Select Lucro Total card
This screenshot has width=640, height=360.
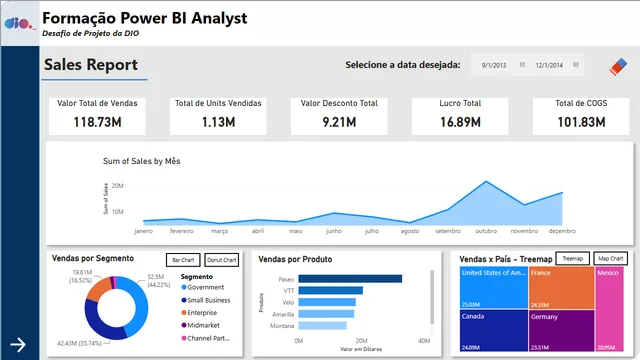click(x=460, y=116)
